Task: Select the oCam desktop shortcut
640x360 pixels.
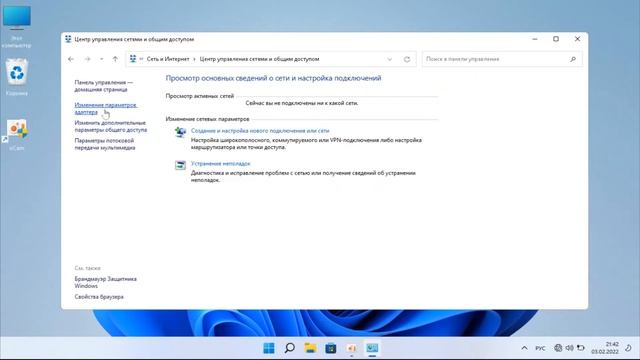Action: [x=17, y=135]
